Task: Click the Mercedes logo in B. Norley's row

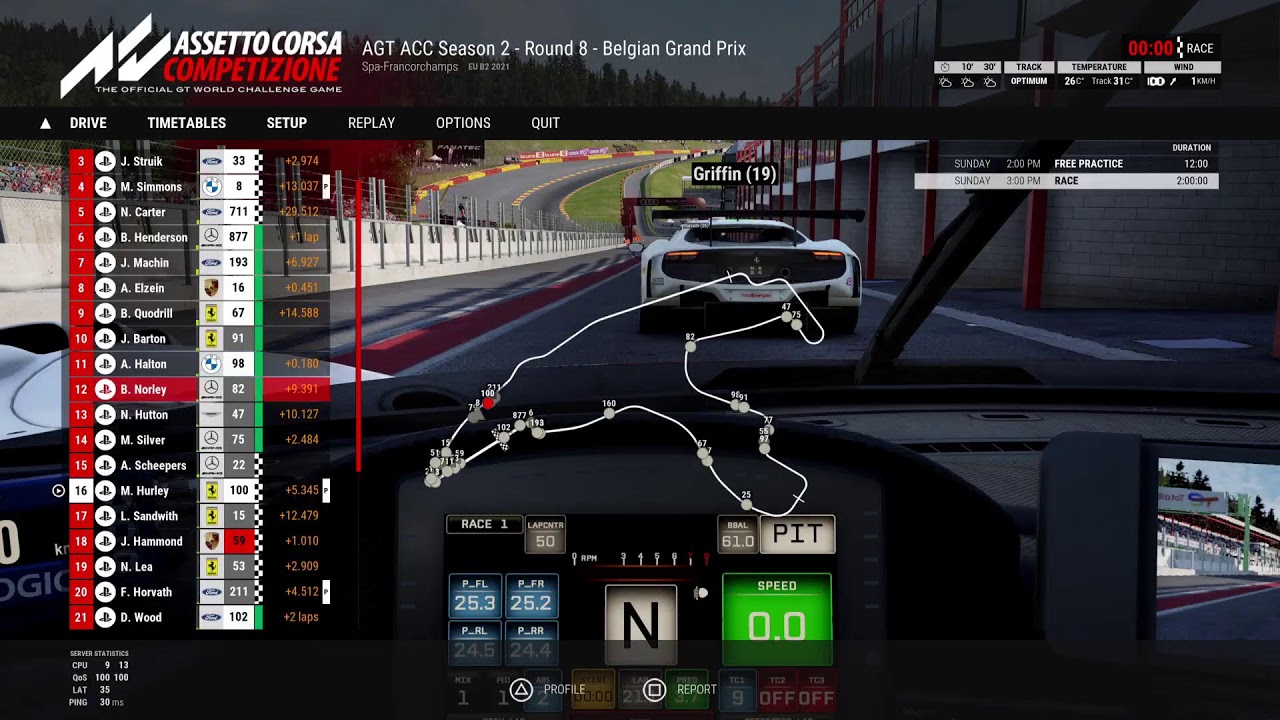Action: [x=211, y=389]
